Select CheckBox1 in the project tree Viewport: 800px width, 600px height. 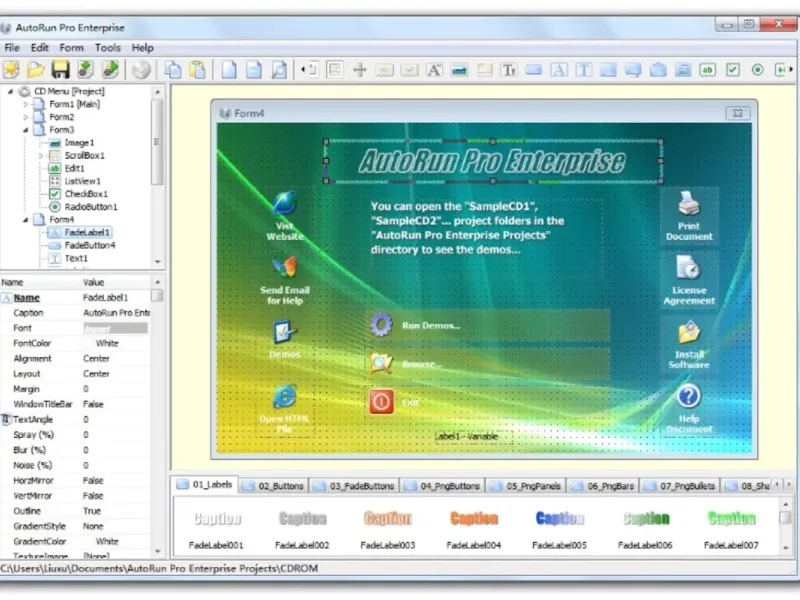coord(86,194)
